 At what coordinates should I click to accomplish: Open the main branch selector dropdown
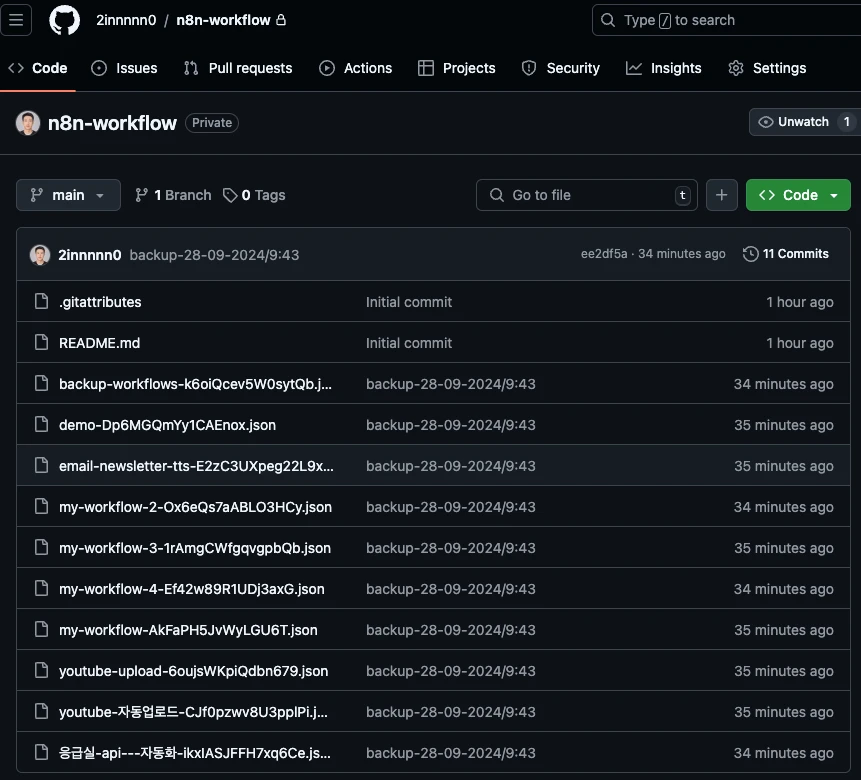click(x=68, y=195)
